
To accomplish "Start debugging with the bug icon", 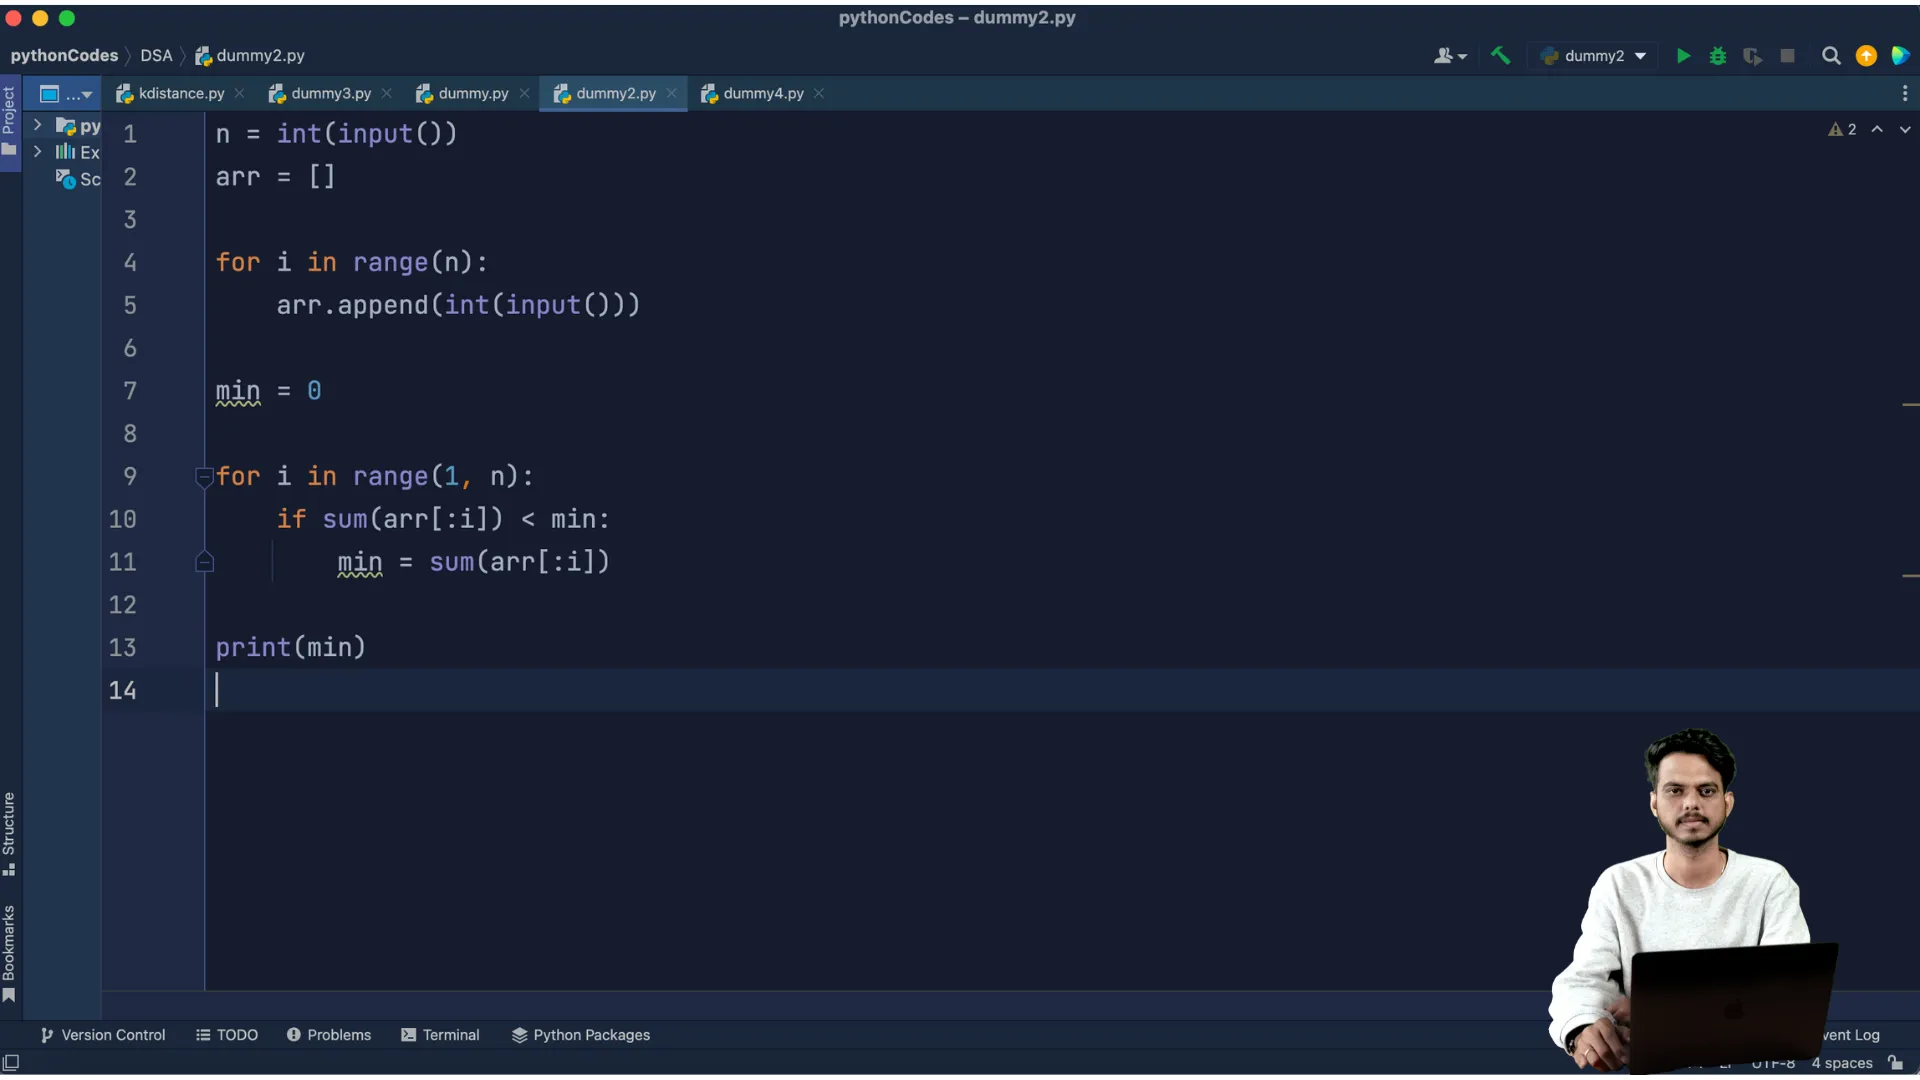I will click(1718, 56).
